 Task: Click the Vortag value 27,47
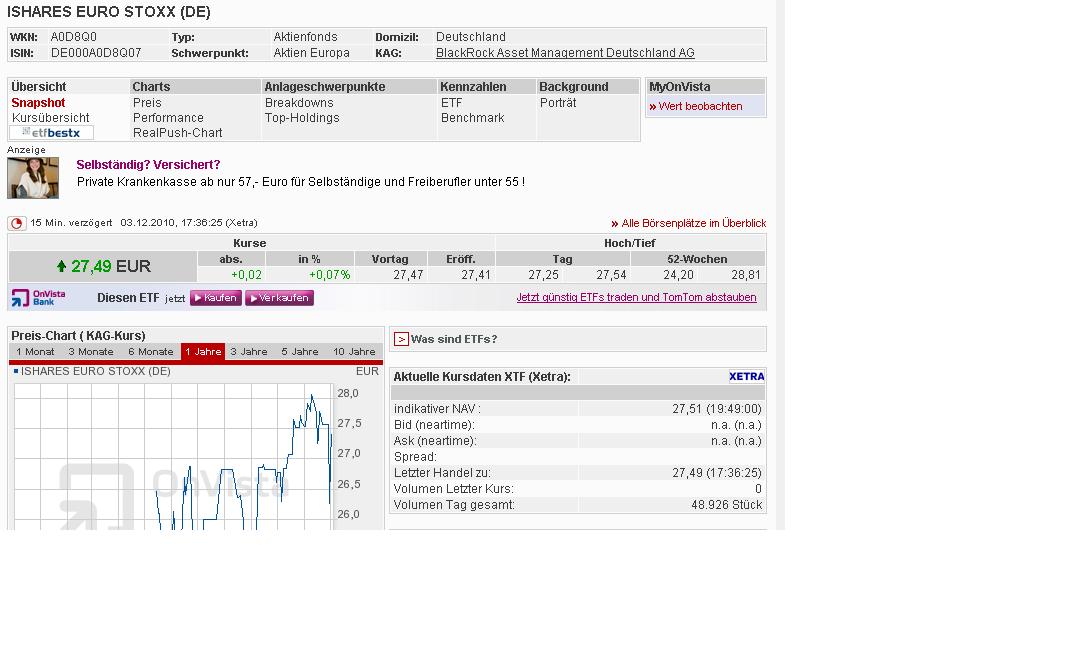408,275
